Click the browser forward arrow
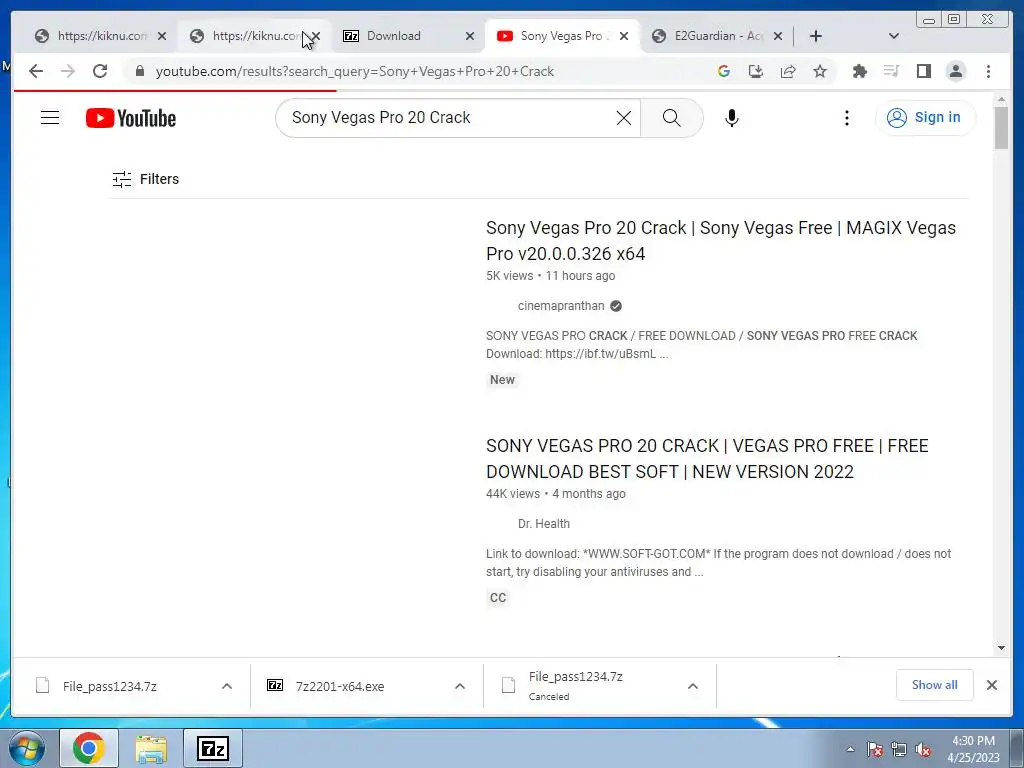The width and height of the screenshot is (1024, 768). (x=68, y=71)
